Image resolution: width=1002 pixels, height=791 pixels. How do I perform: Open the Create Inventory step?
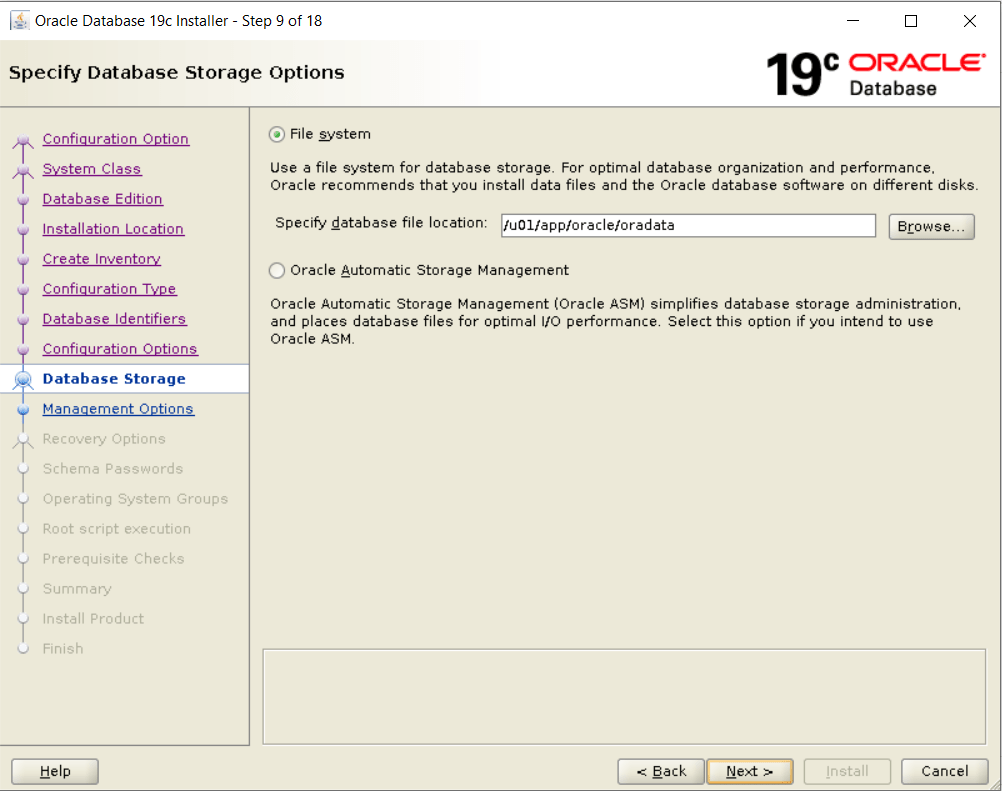tap(101, 259)
